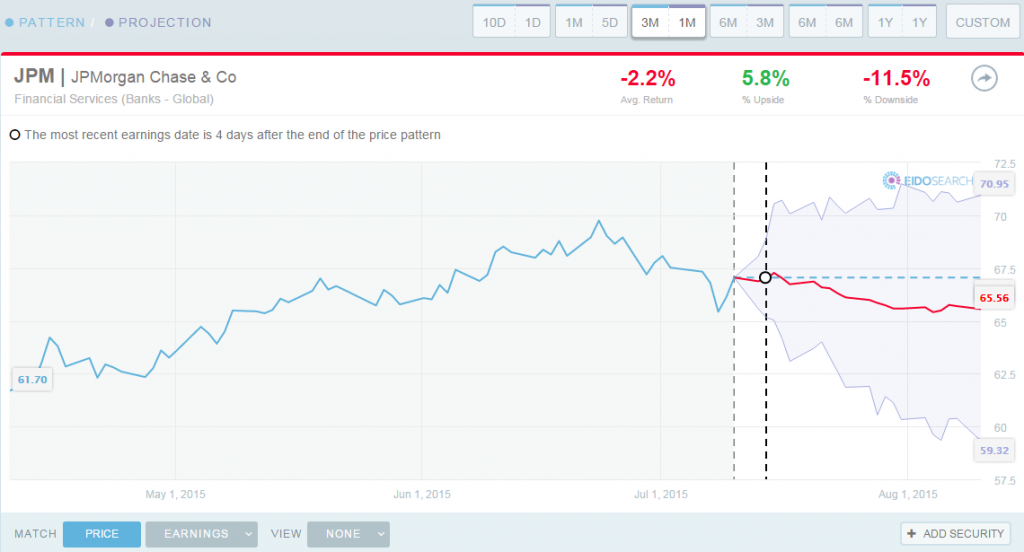
Task: Click the 65.56 projected price label
Action: [994, 298]
